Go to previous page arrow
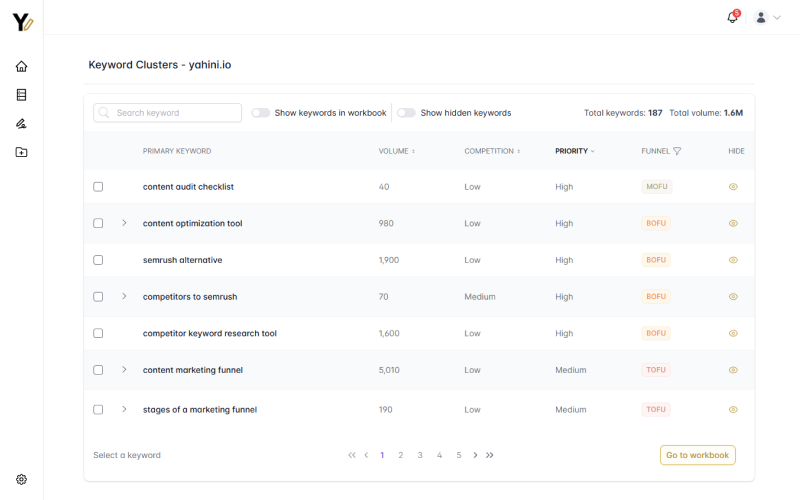 tap(366, 455)
